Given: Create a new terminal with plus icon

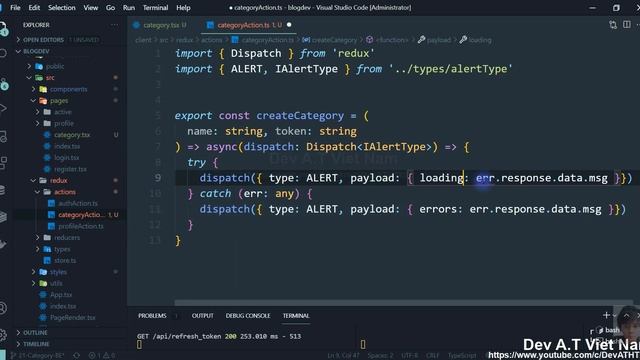Looking at the screenshot, I should click(606, 315).
